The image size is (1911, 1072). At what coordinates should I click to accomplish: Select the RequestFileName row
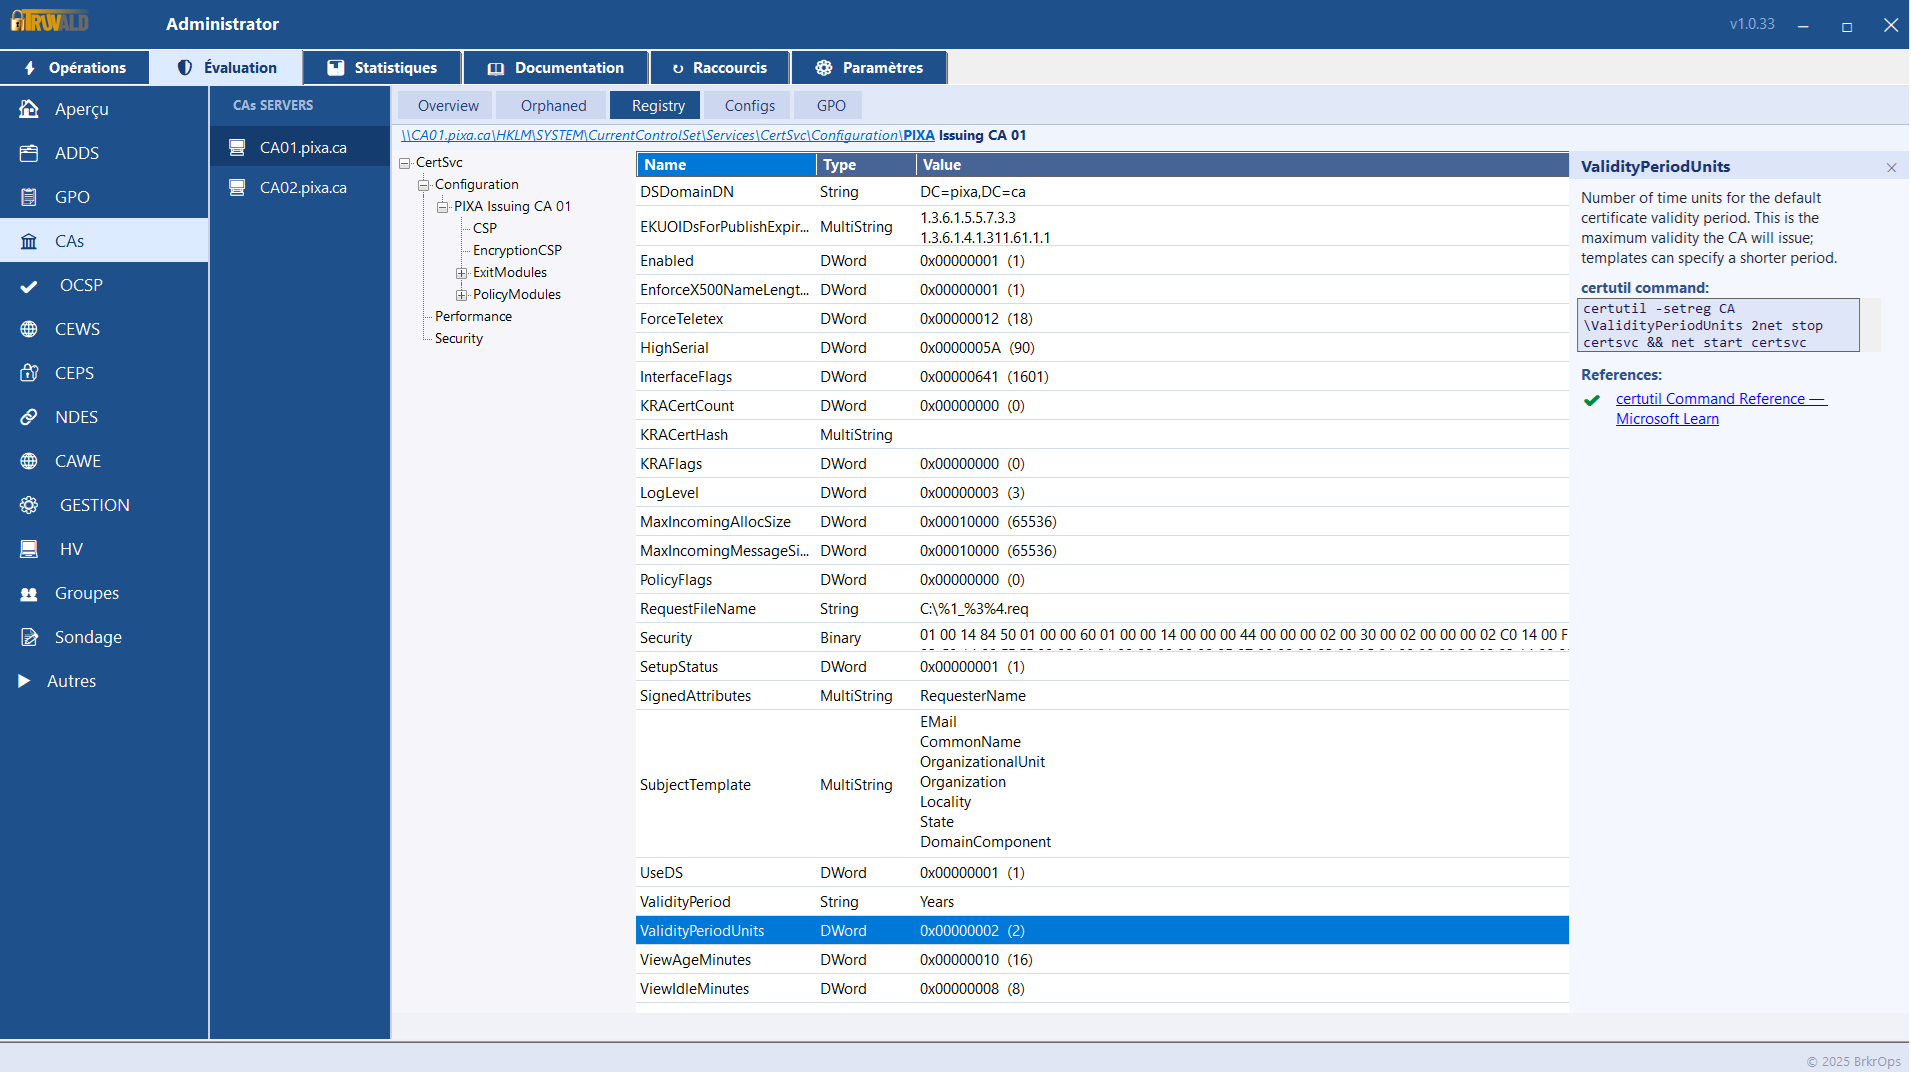pos(1102,609)
